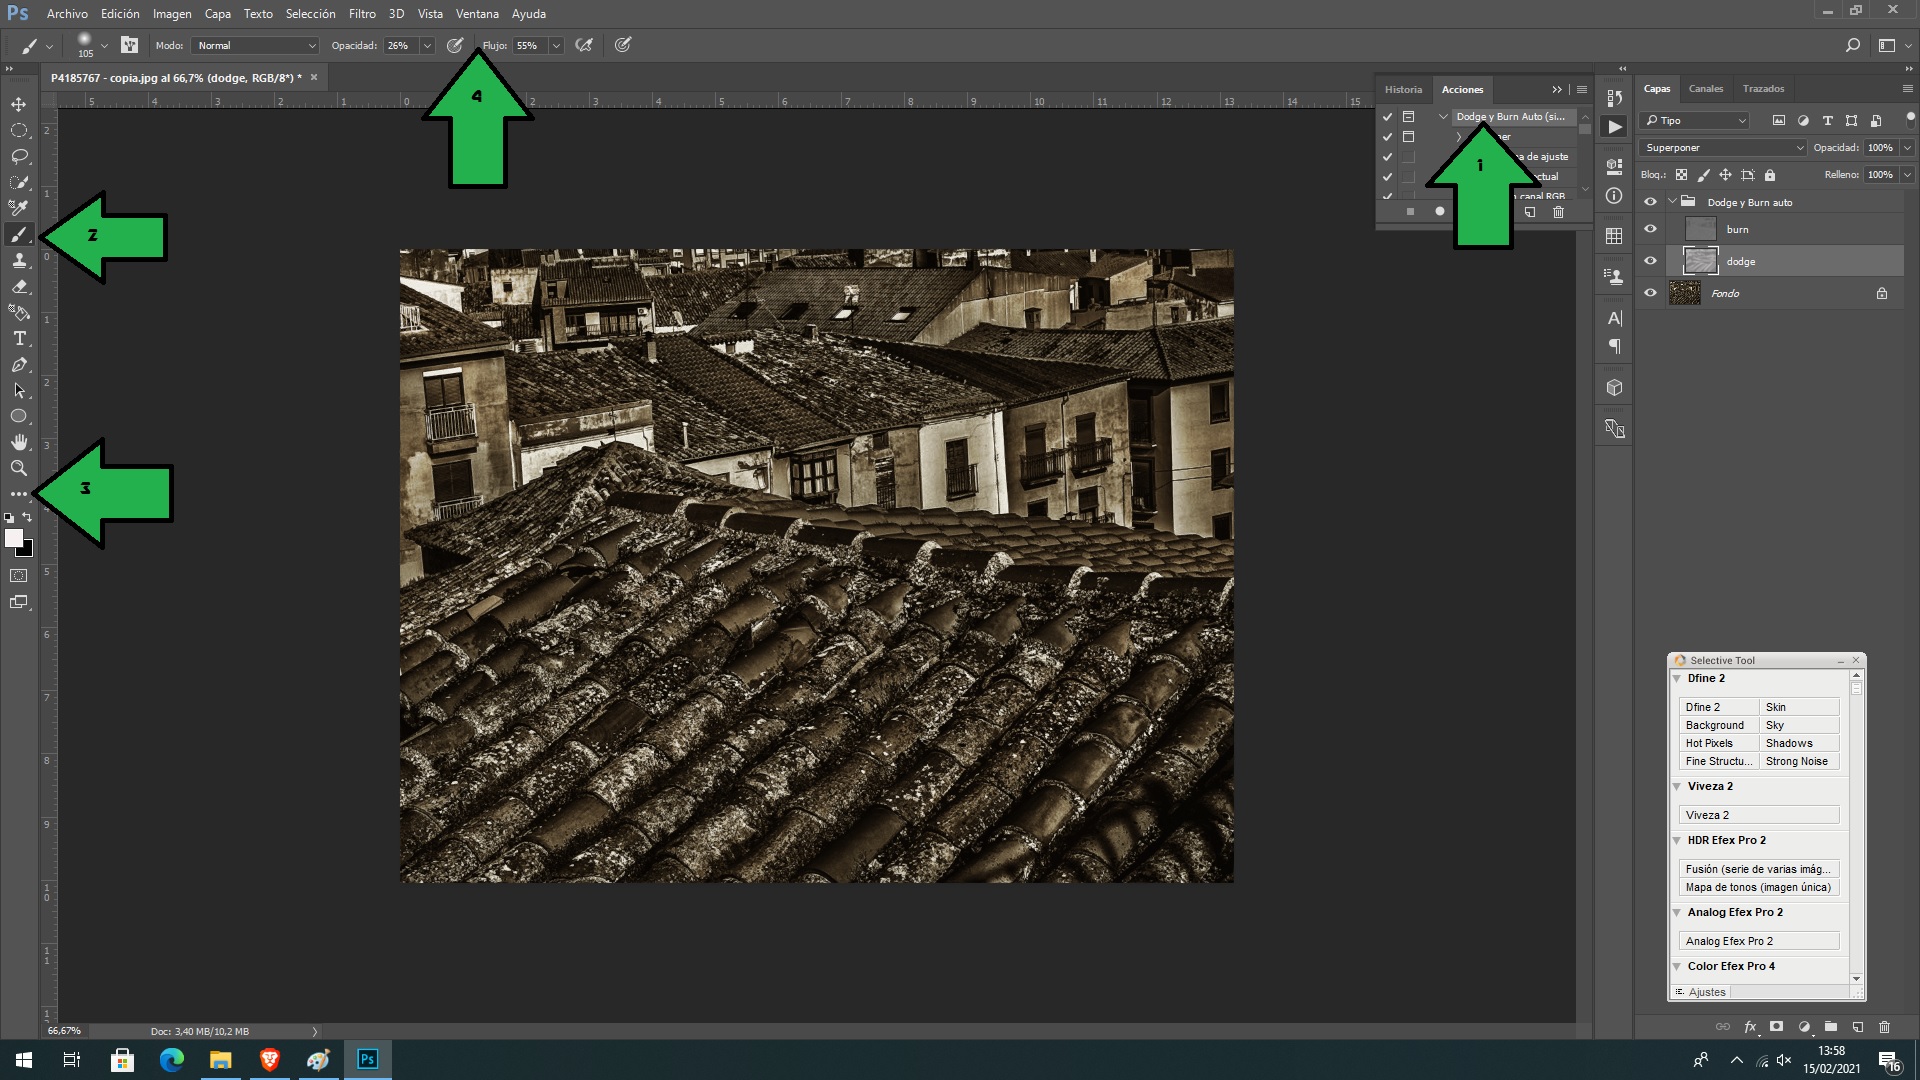Open the brush Modo dropdown

coord(256,45)
